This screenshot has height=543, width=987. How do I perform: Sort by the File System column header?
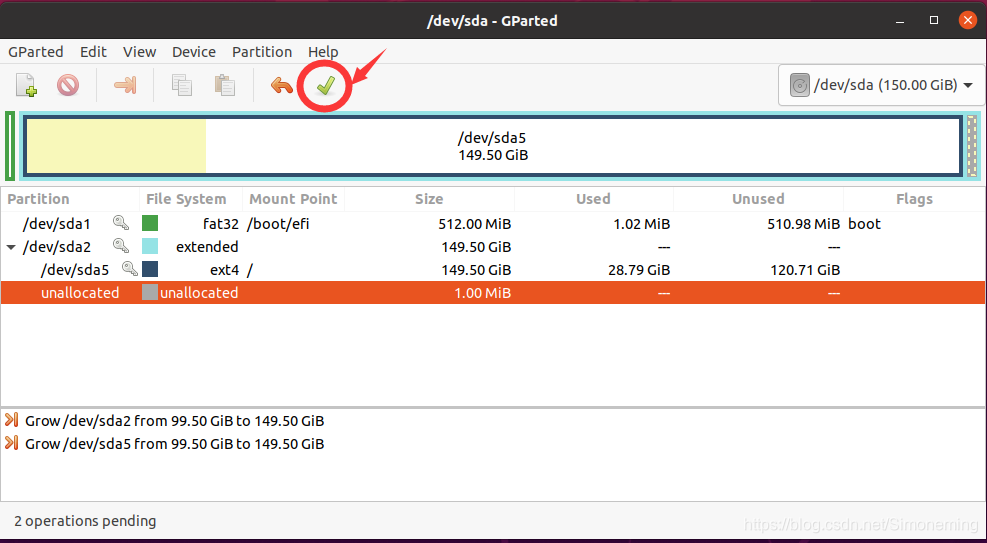(x=191, y=199)
